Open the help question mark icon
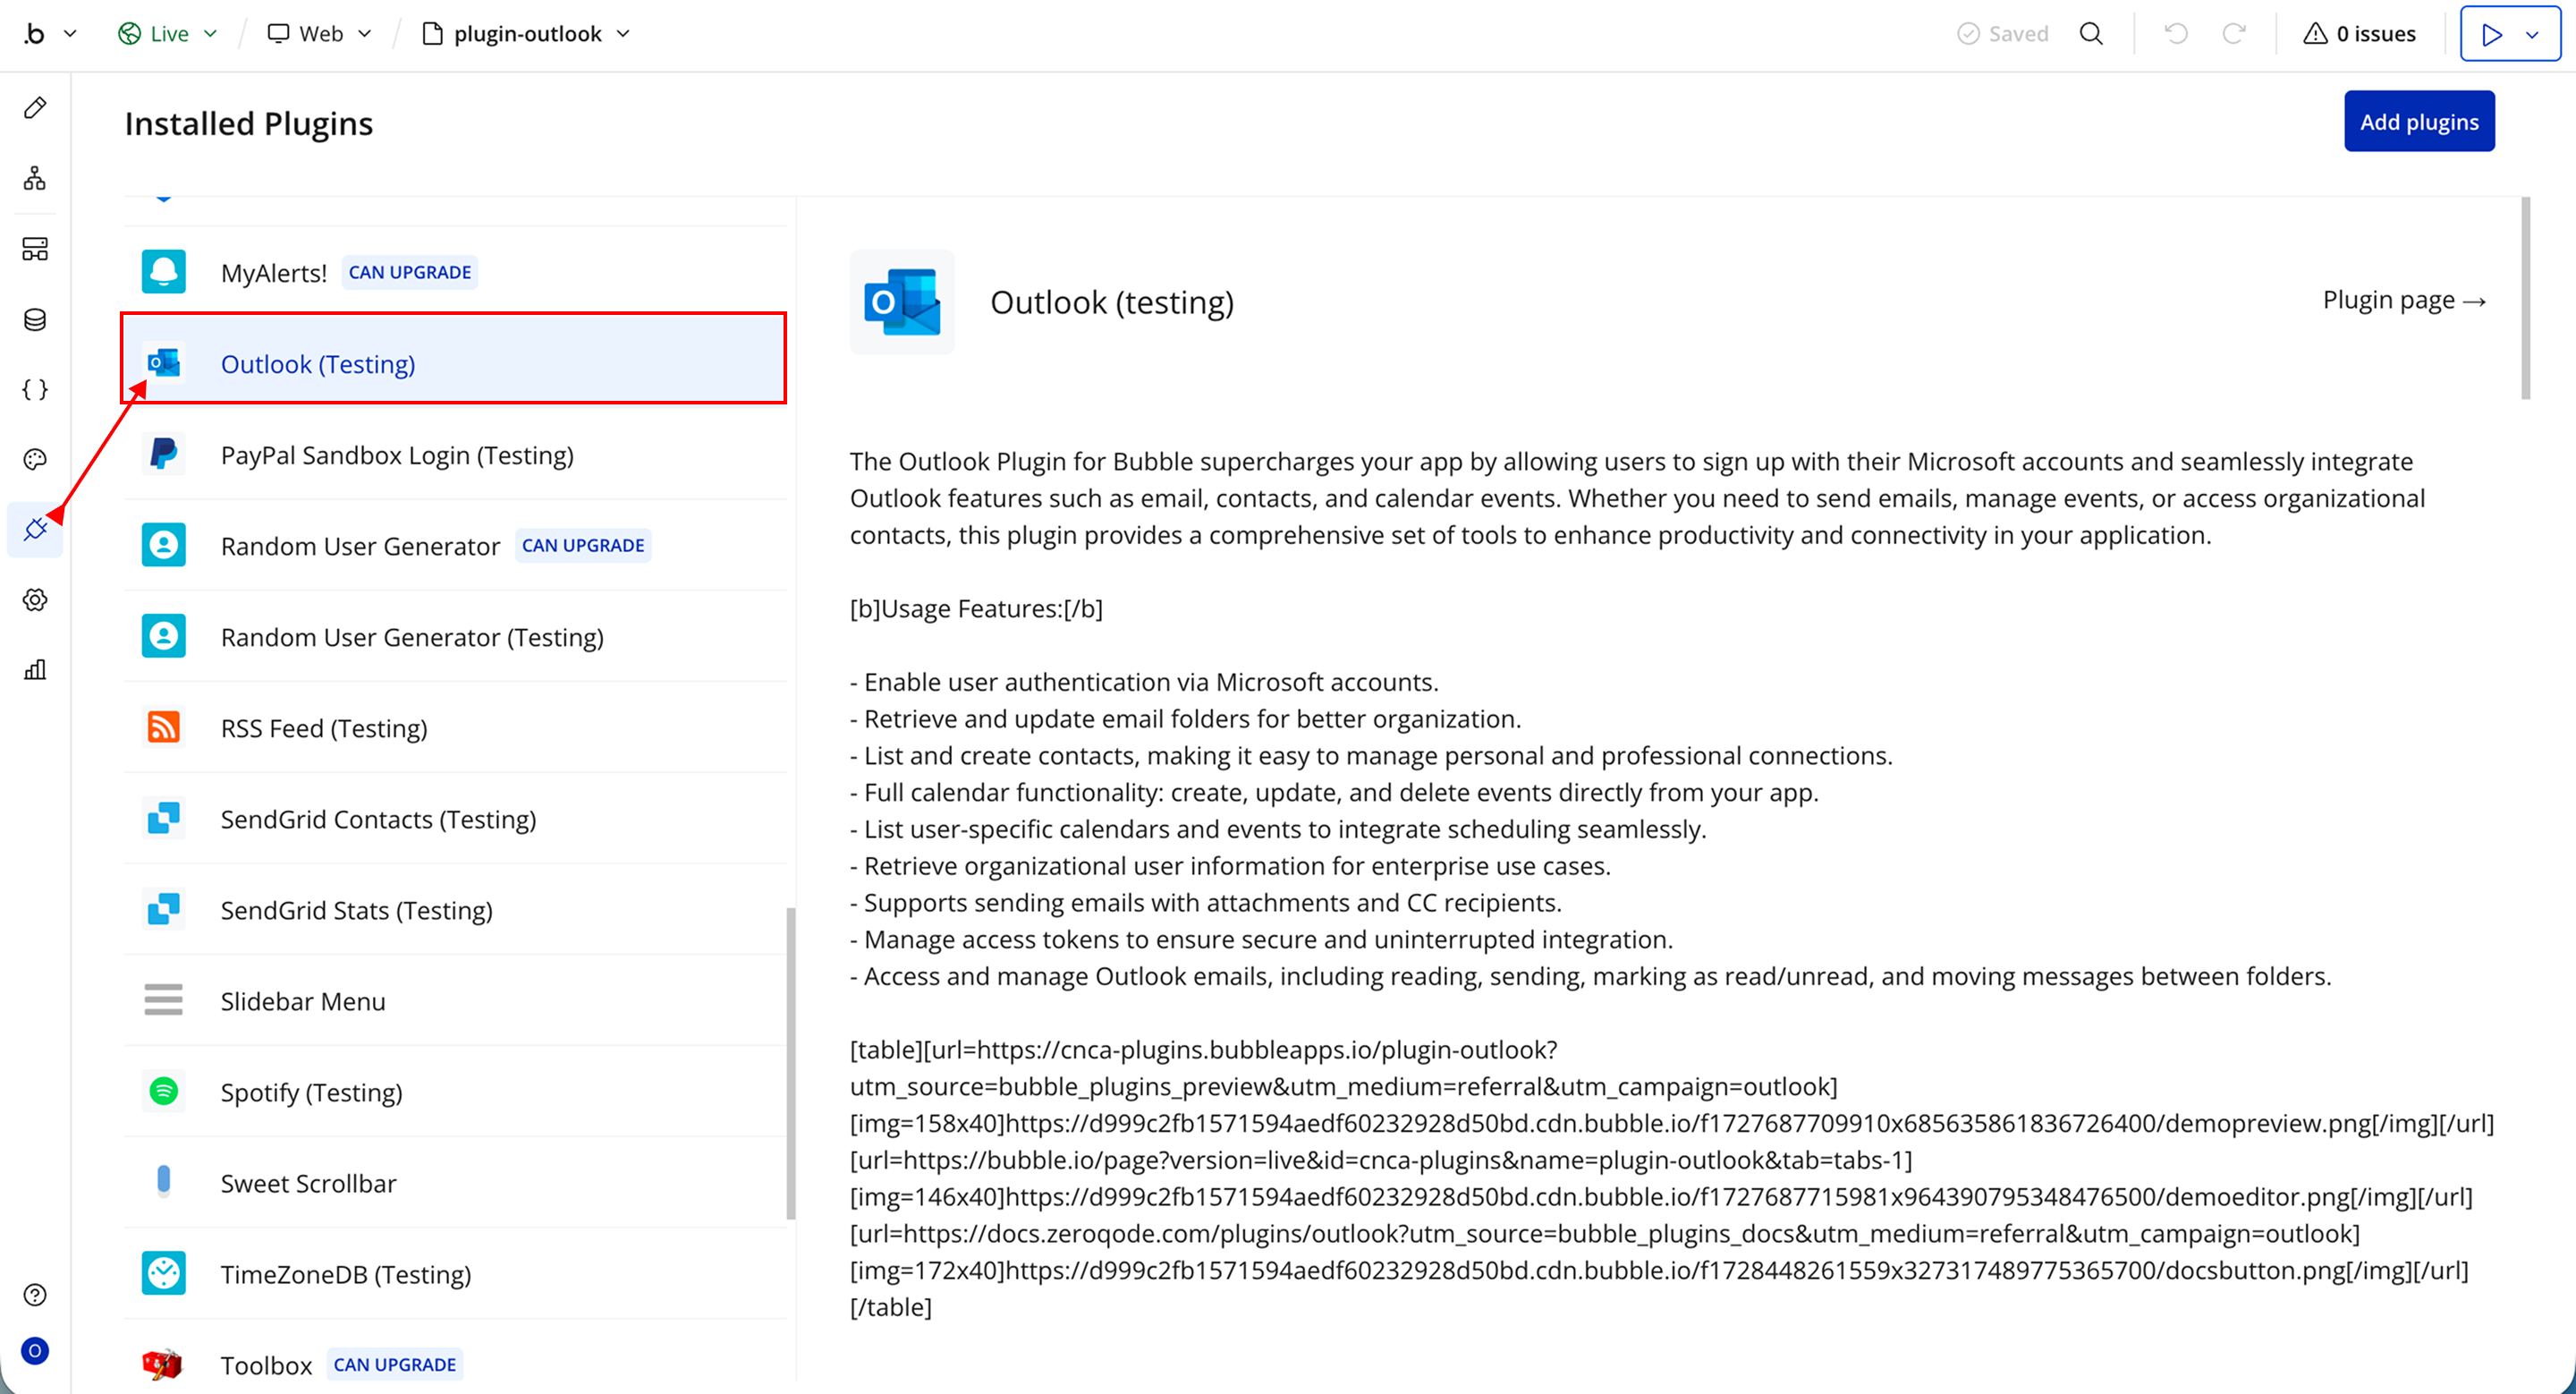This screenshot has height=1394, width=2576. 35,1295
